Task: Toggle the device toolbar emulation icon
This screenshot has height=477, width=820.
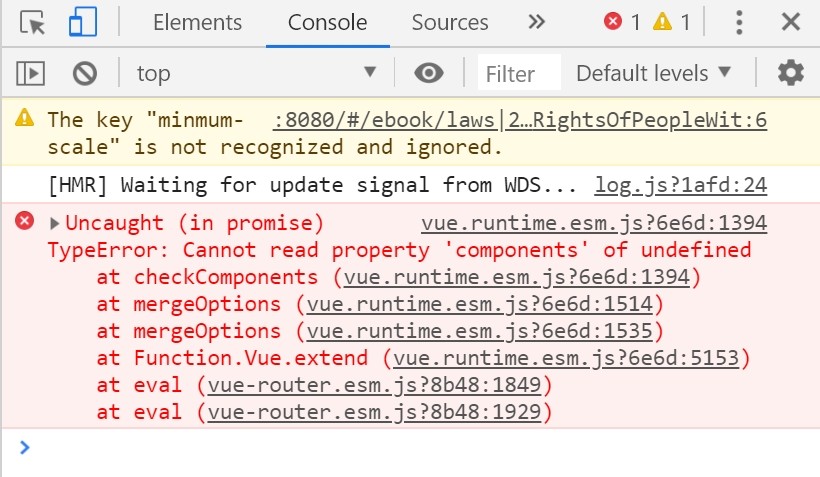Action: [82, 22]
